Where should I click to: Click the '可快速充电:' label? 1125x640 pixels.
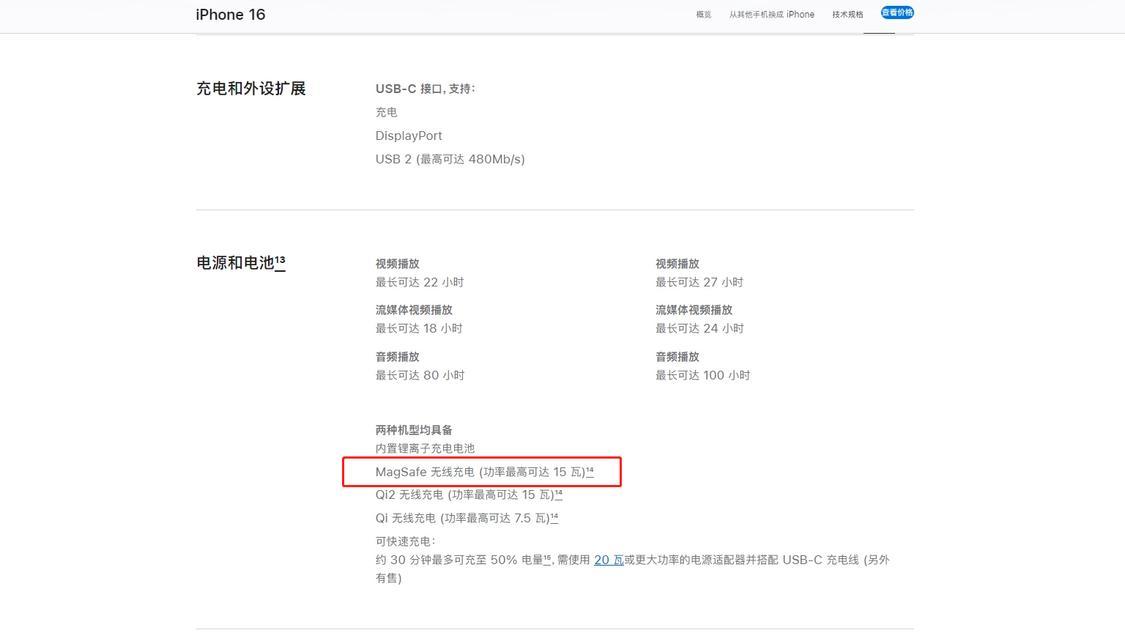[405, 541]
